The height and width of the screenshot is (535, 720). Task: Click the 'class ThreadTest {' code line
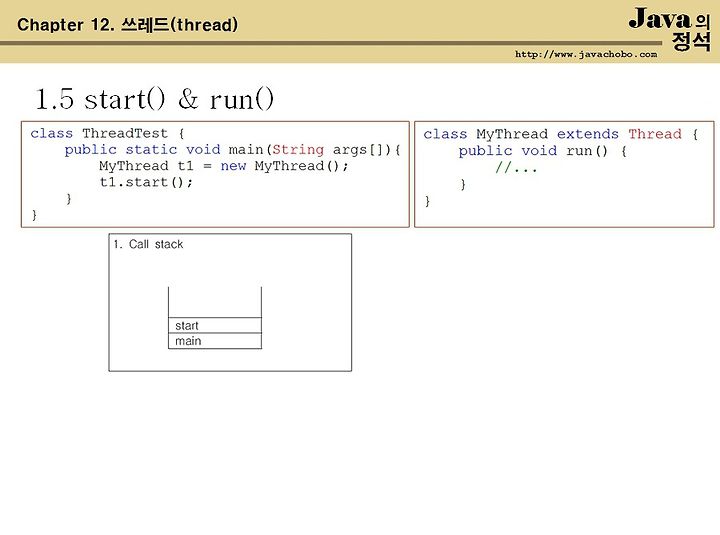(107, 134)
